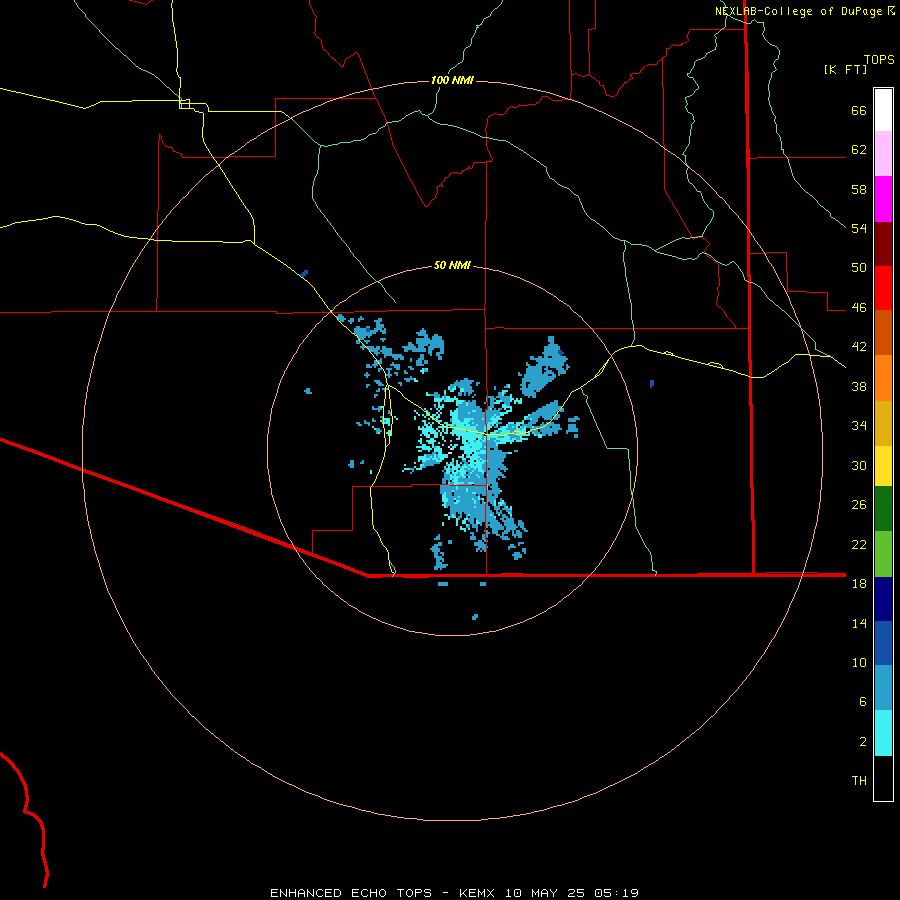Click legend value 38

point(859,386)
